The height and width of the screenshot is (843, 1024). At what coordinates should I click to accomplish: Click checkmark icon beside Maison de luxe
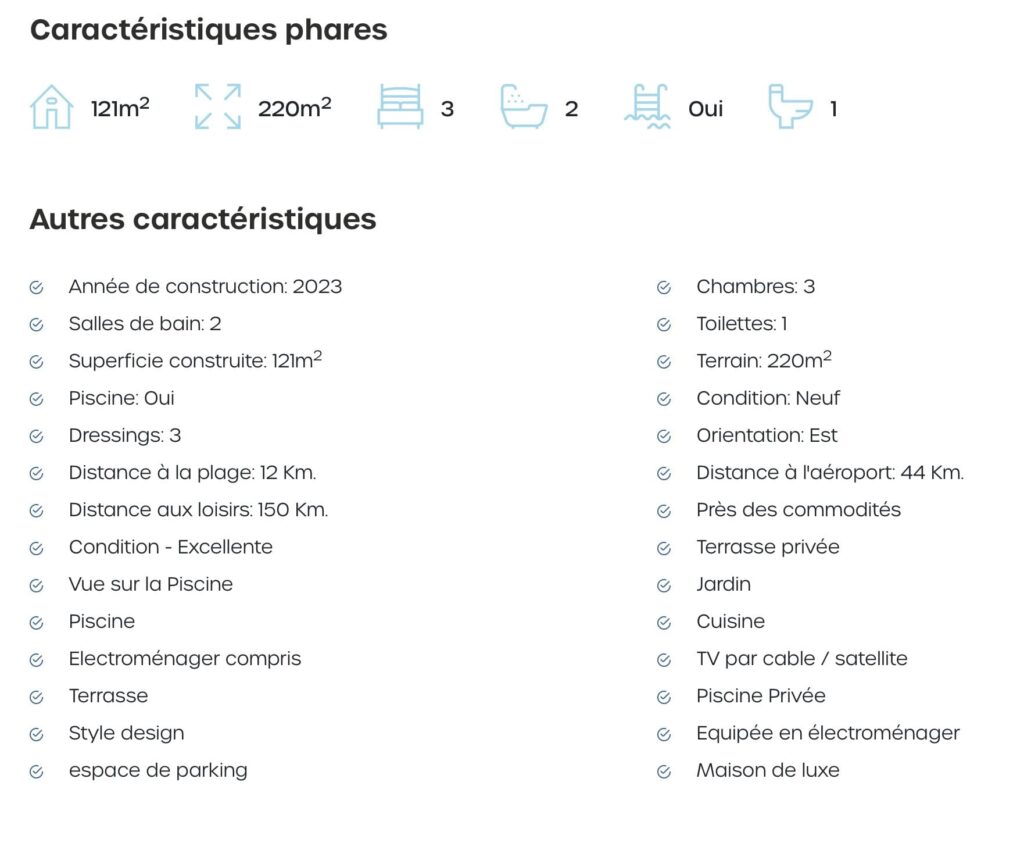[664, 772]
